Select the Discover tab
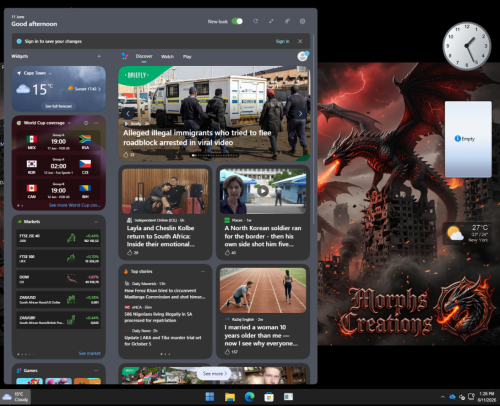This screenshot has height=406, width=500. tap(144, 56)
